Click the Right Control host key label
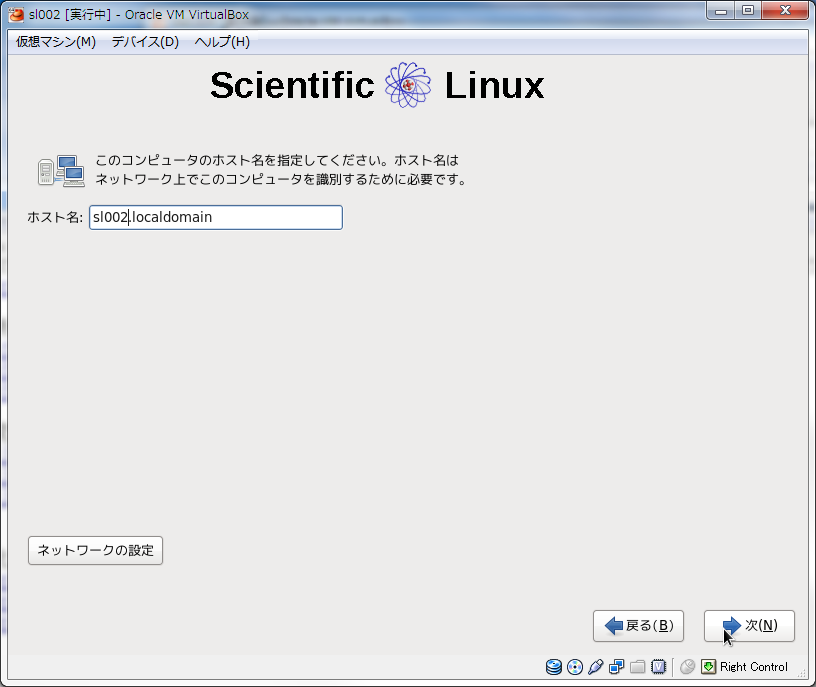 [x=754, y=667]
